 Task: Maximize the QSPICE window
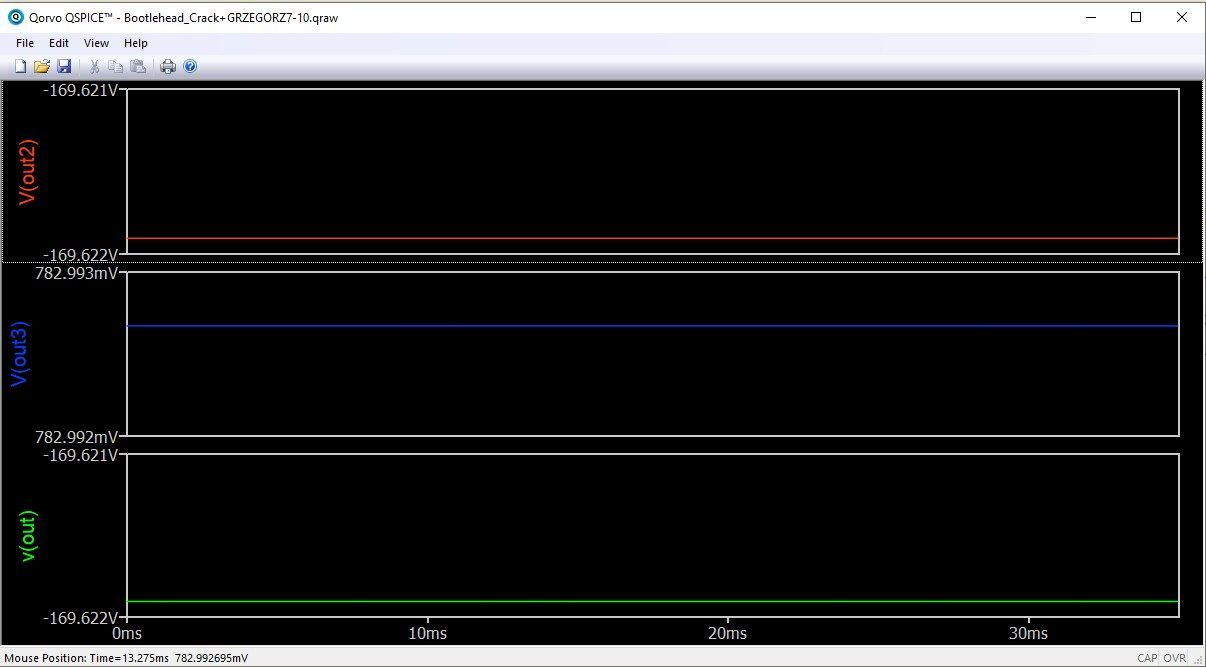coord(1136,17)
